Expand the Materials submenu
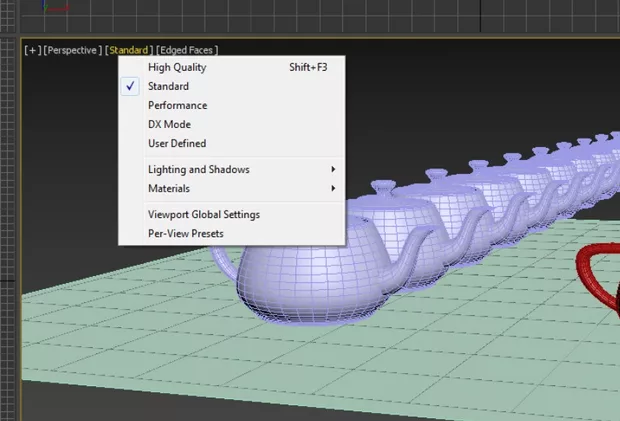Screen dimensions: 620x421 pos(169,189)
